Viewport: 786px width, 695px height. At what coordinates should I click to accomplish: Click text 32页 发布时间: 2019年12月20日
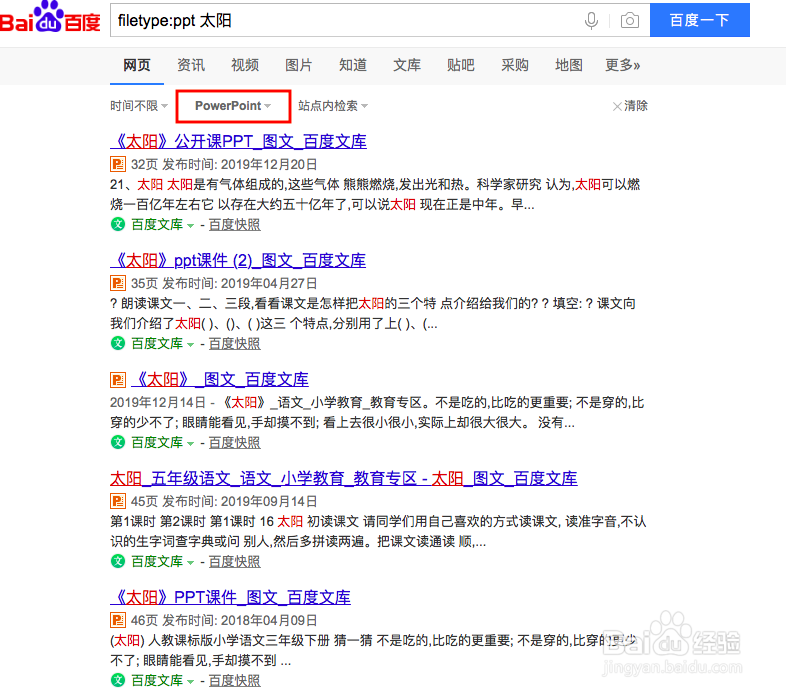tap(224, 164)
